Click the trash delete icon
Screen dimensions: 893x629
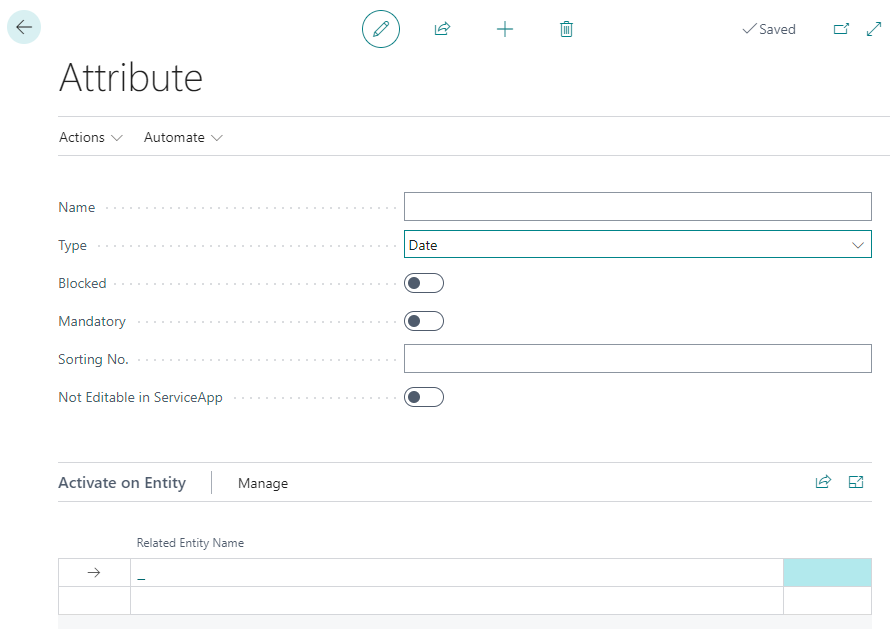[x=566, y=29]
